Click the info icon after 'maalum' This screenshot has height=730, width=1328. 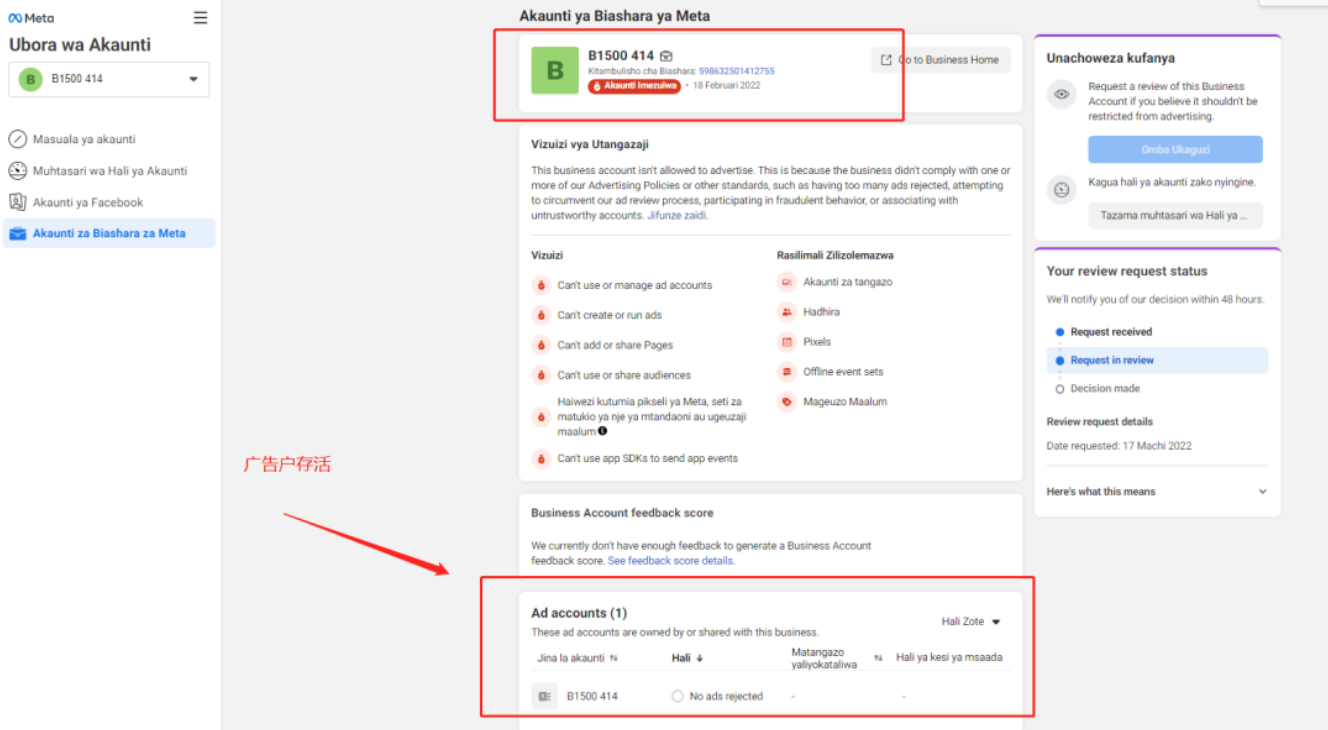tap(603, 431)
